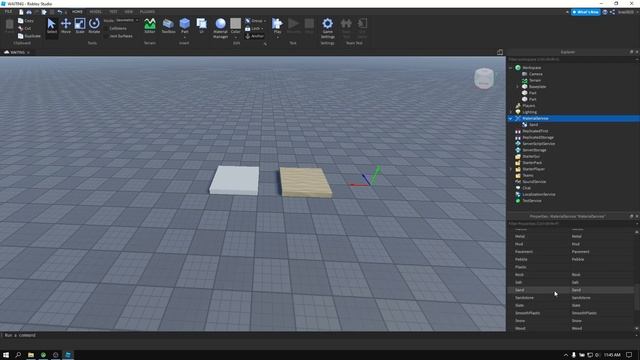Click the new file icon in quick access bar

[x=21, y=12]
